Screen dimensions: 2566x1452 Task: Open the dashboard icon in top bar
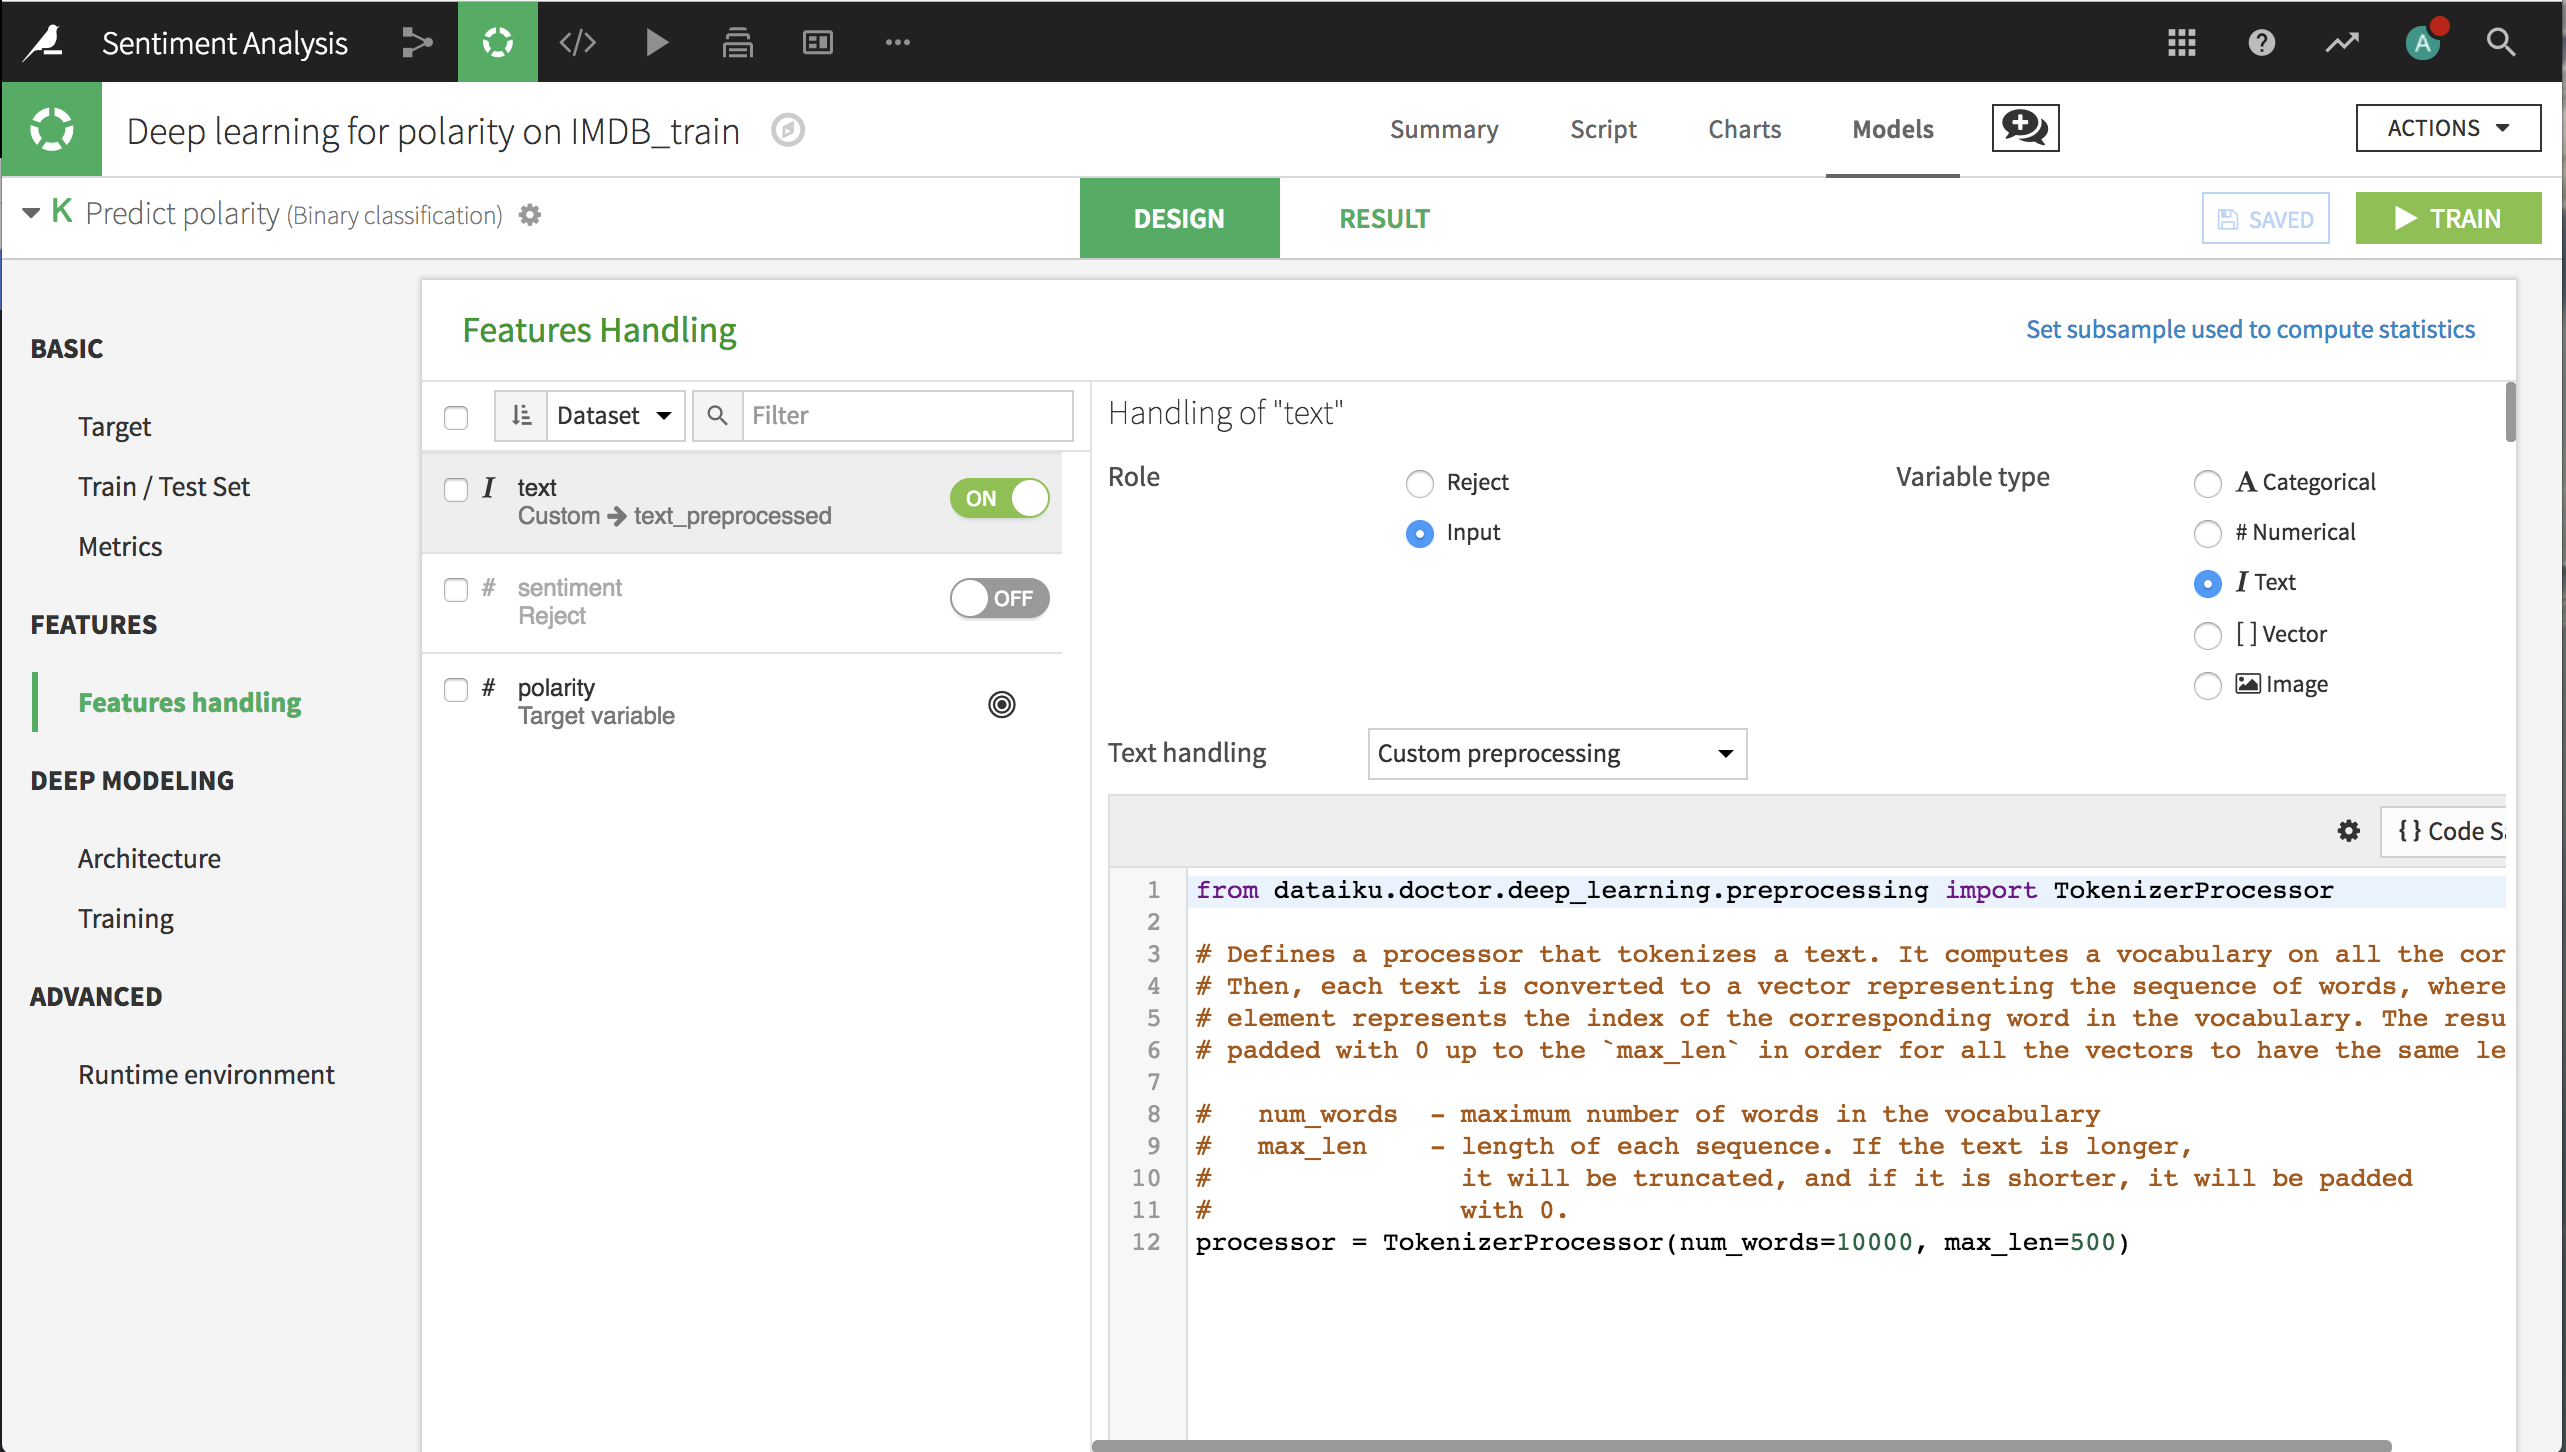pyautogui.click(x=817, y=42)
